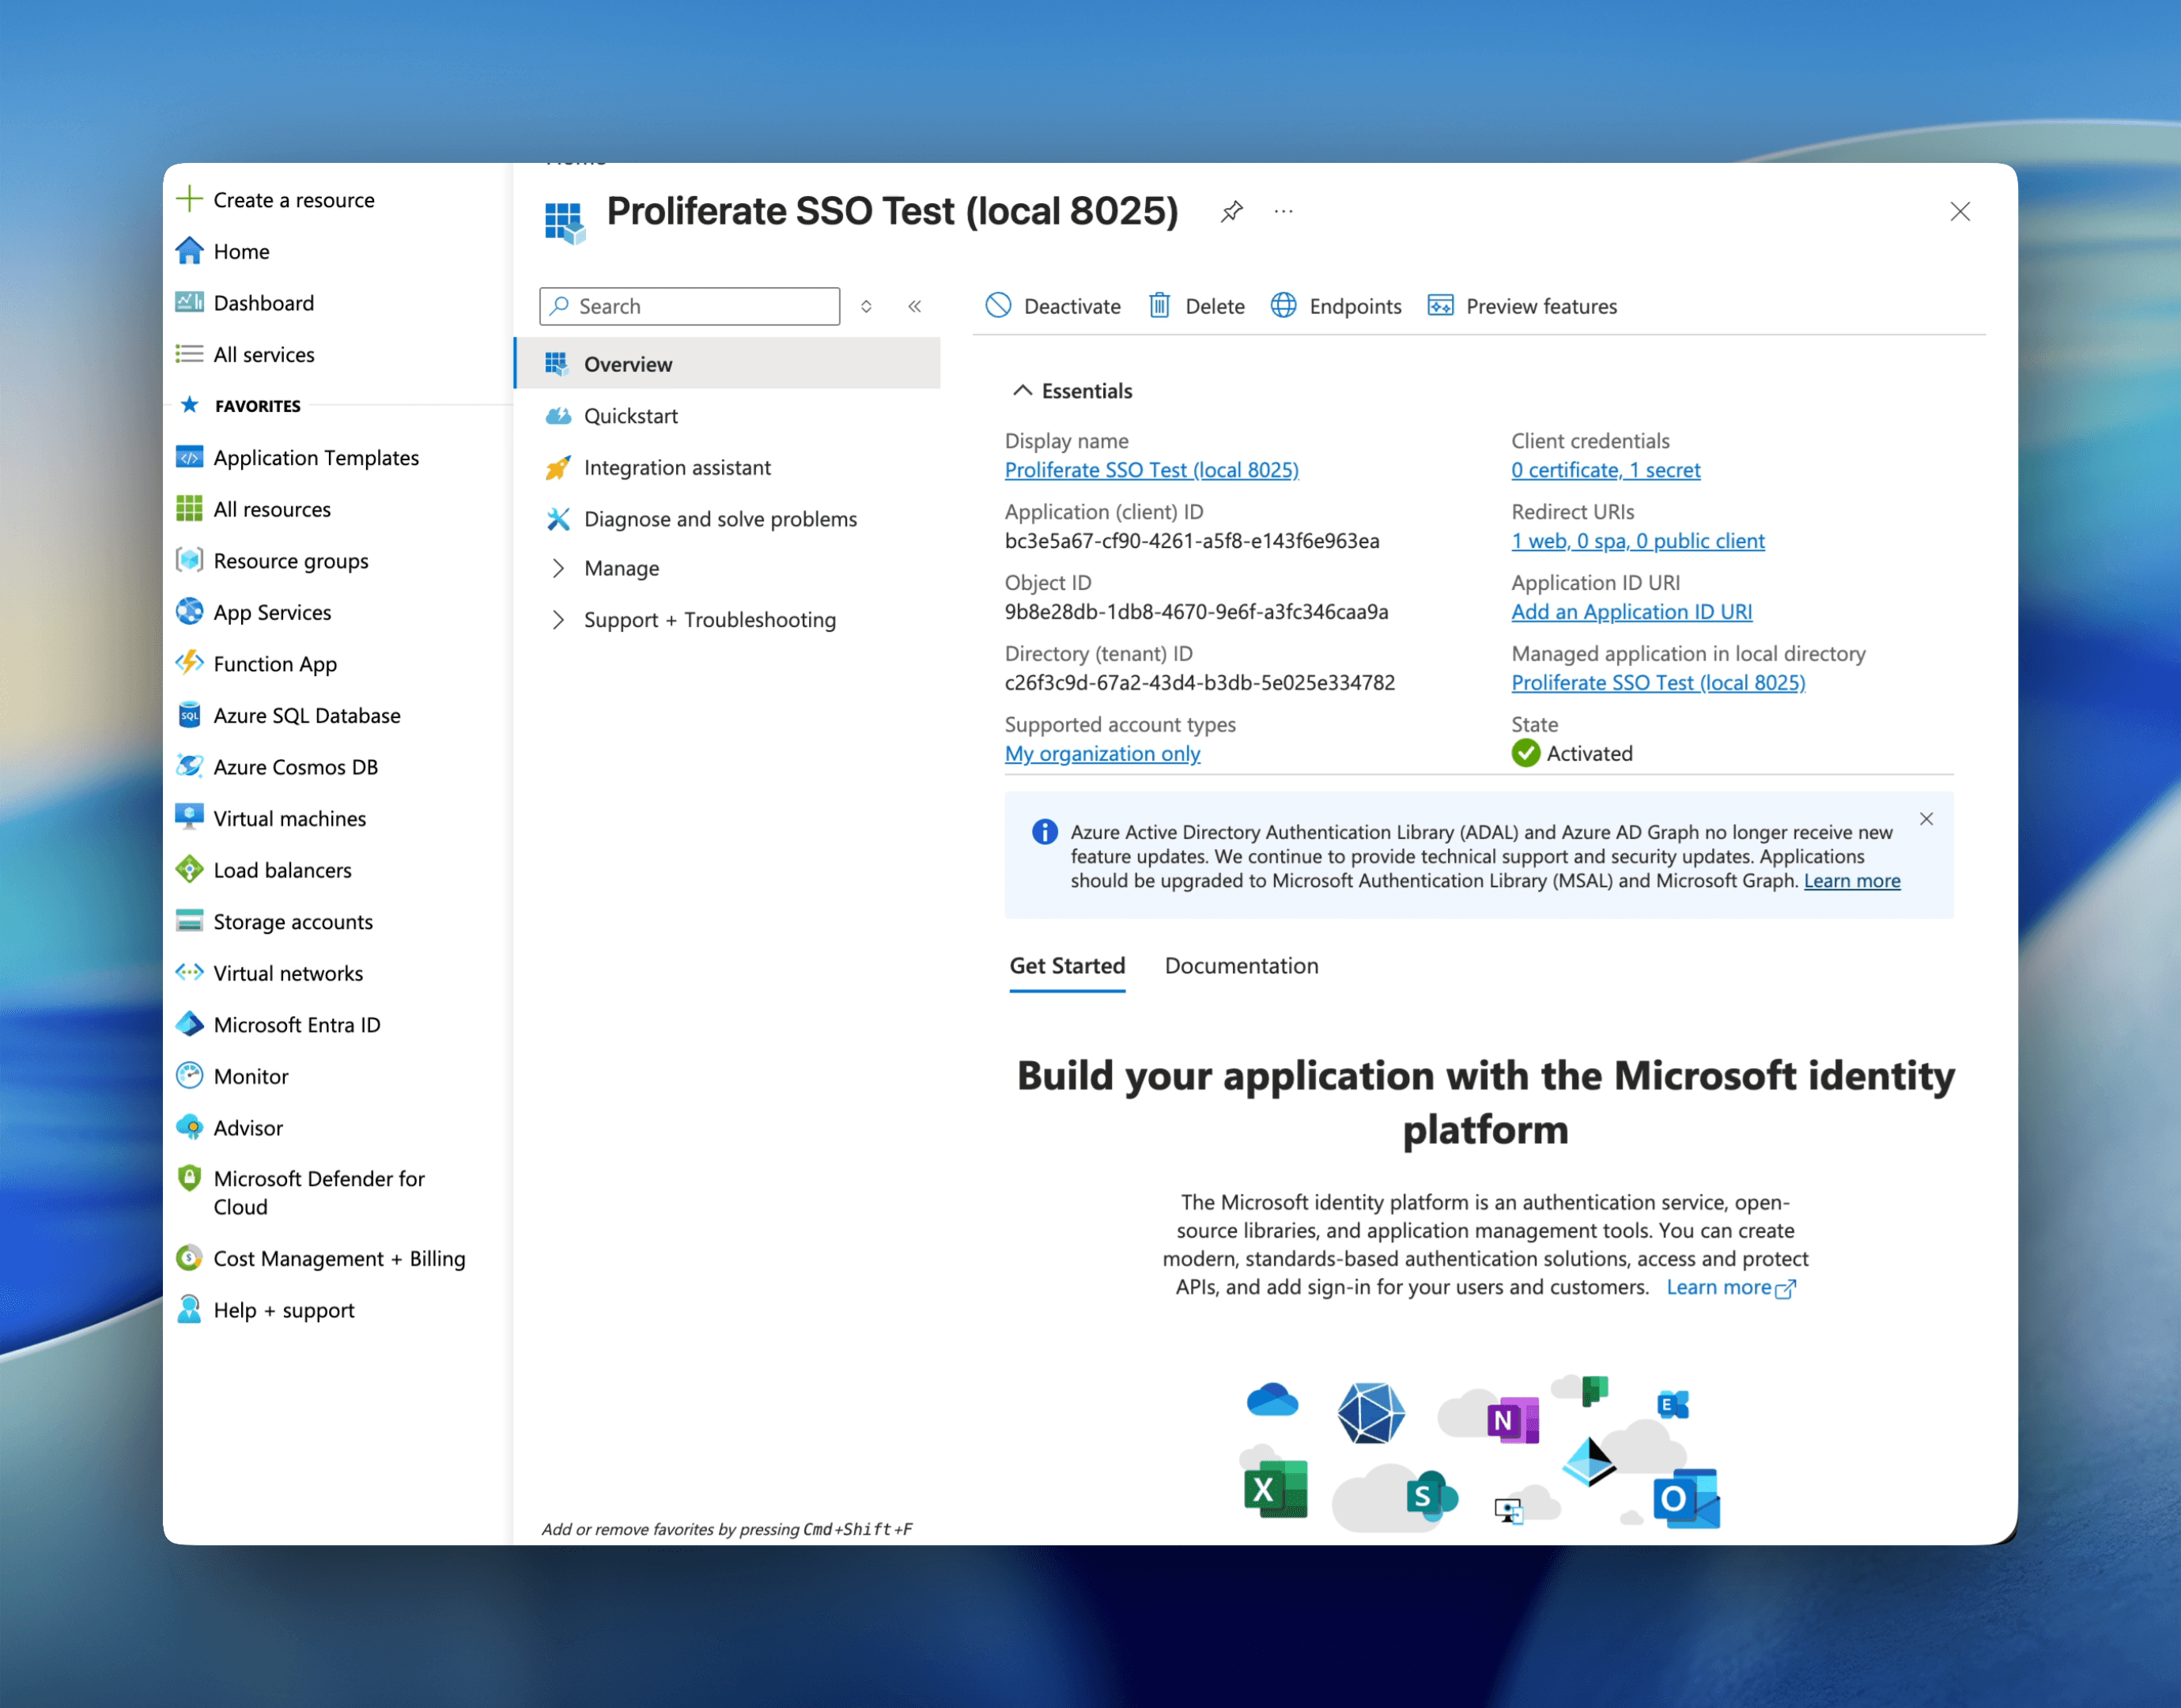Click the Integration assistant rocket icon
The width and height of the screenshot is (2181, 1708).
pyautogui.click(x=558, y=467)
